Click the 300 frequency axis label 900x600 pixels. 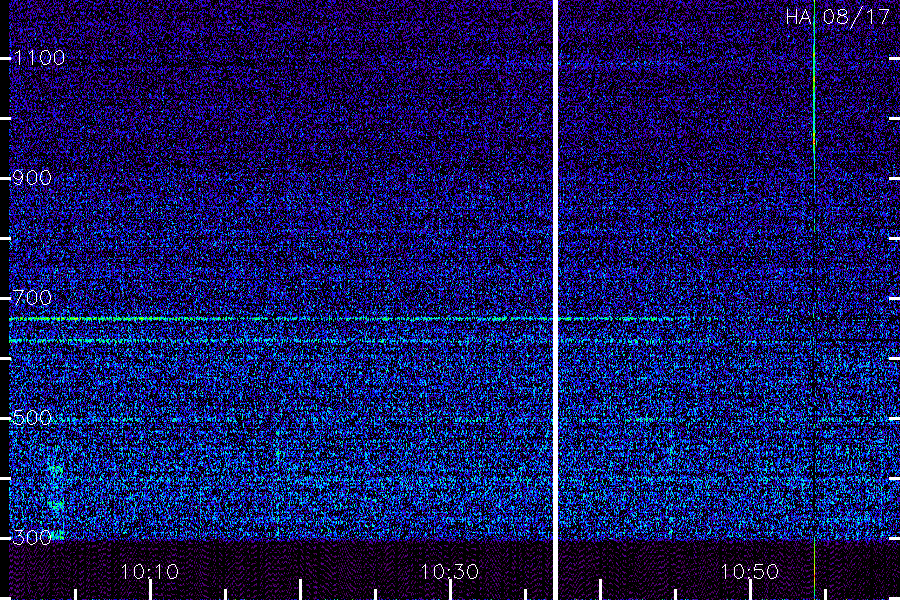point(32,537)
